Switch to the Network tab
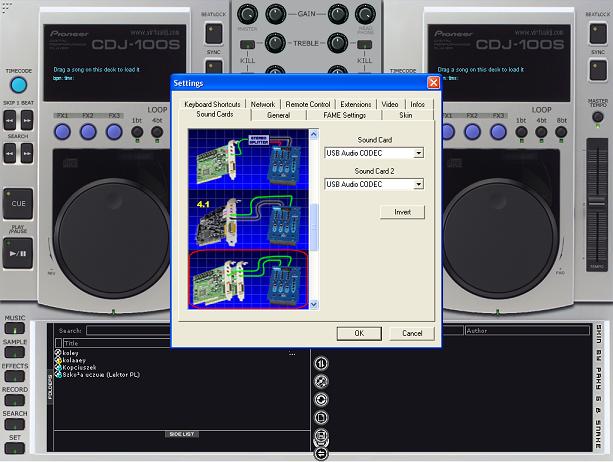Image resolution: width=613 pixels, height=462 pixels. [x=263, y=104]
